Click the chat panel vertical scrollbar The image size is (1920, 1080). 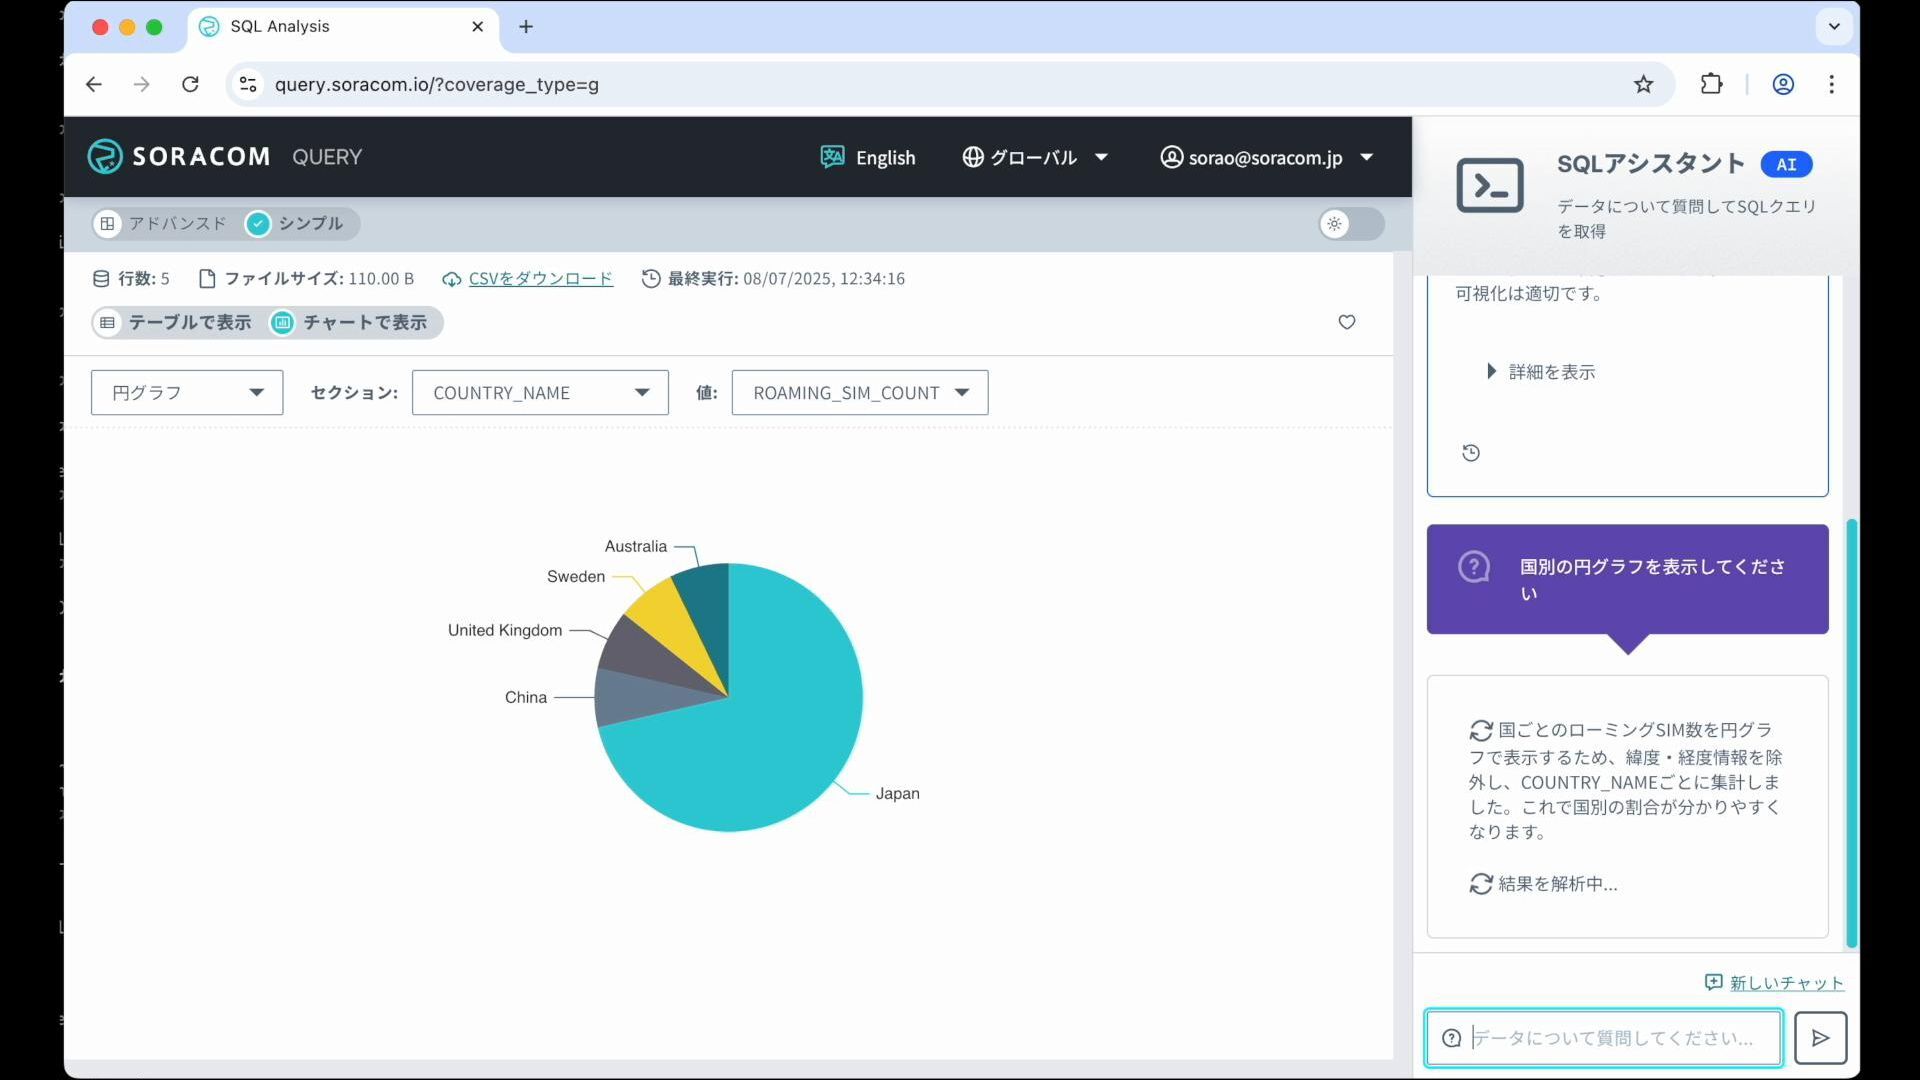[x=1851, y=732]
